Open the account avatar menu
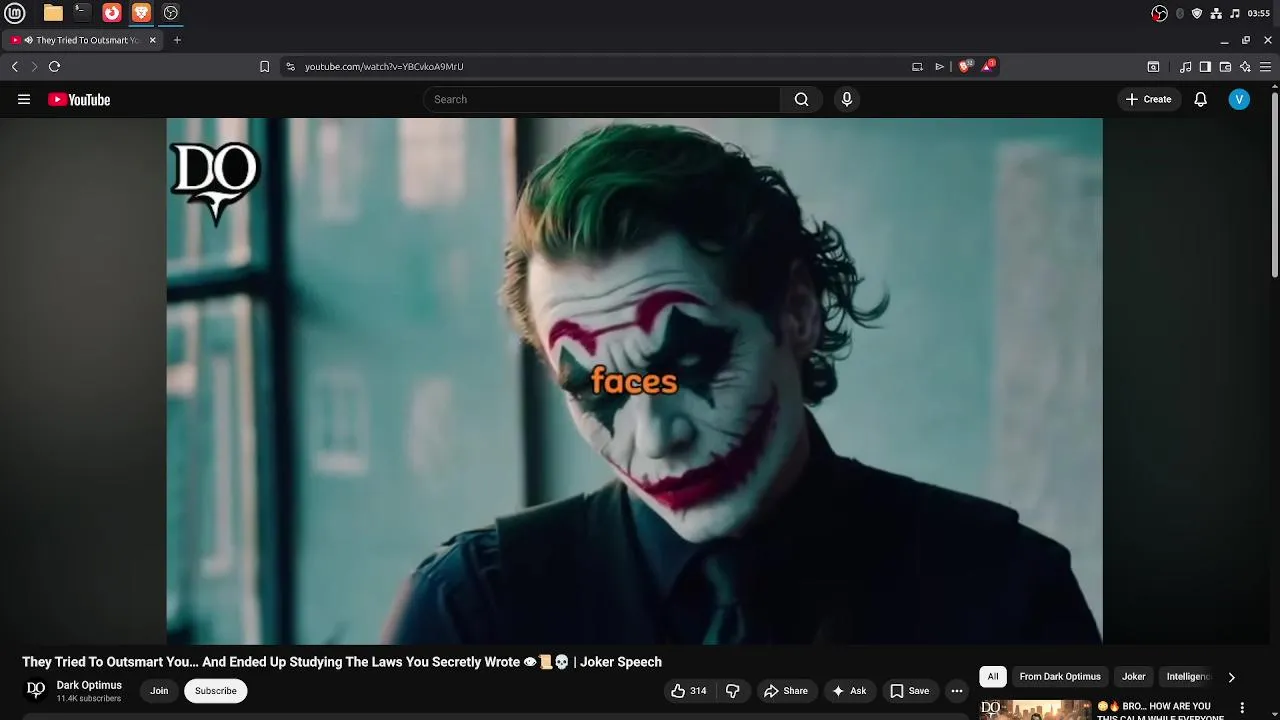Image resolution: width=1280 pixels, height=720 pixels. point(1239,99)
